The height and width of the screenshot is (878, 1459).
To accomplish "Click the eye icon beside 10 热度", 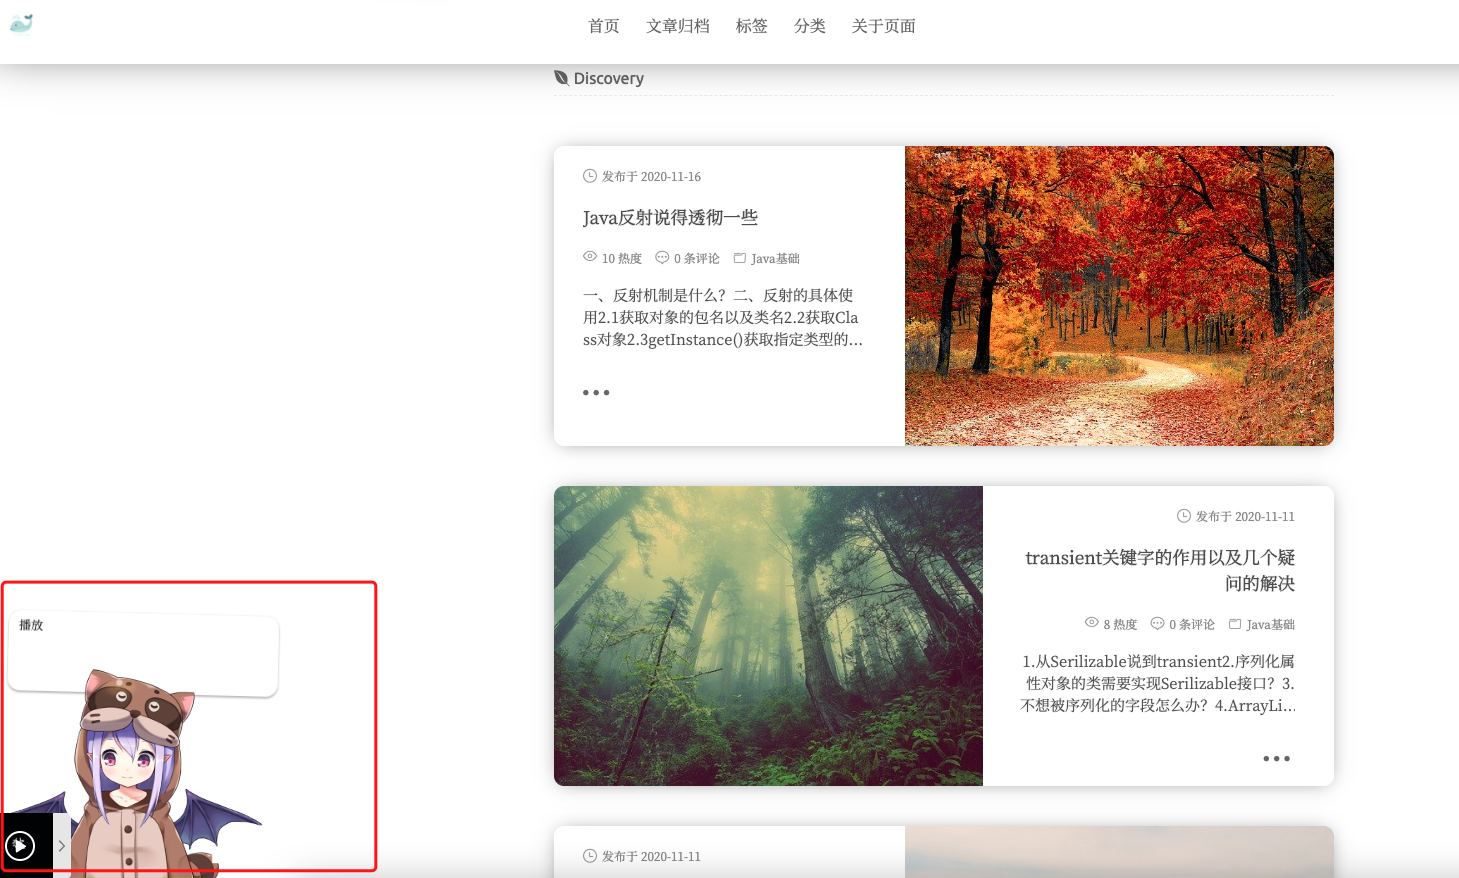I will point(590,257).
